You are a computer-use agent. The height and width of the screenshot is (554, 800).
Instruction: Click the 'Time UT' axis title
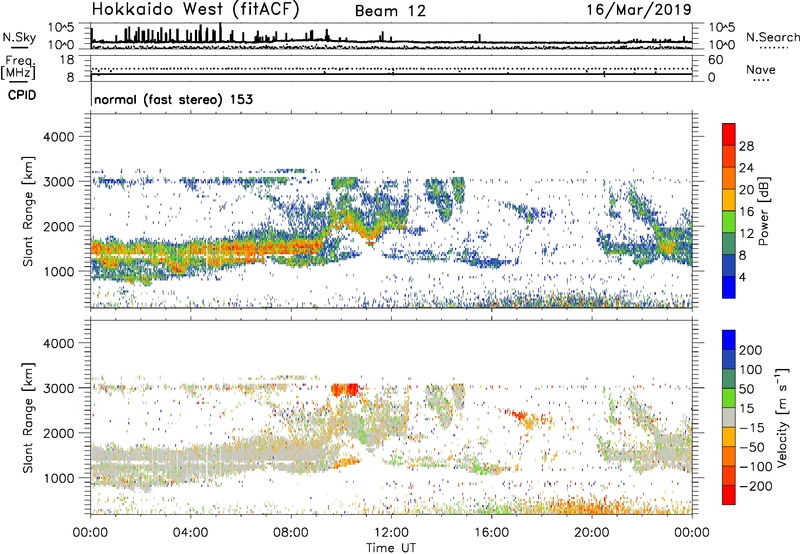391,547
